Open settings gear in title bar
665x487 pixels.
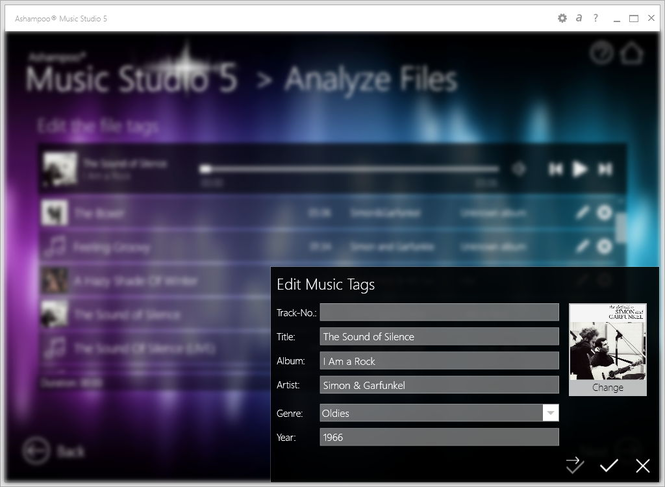point(562,18)
